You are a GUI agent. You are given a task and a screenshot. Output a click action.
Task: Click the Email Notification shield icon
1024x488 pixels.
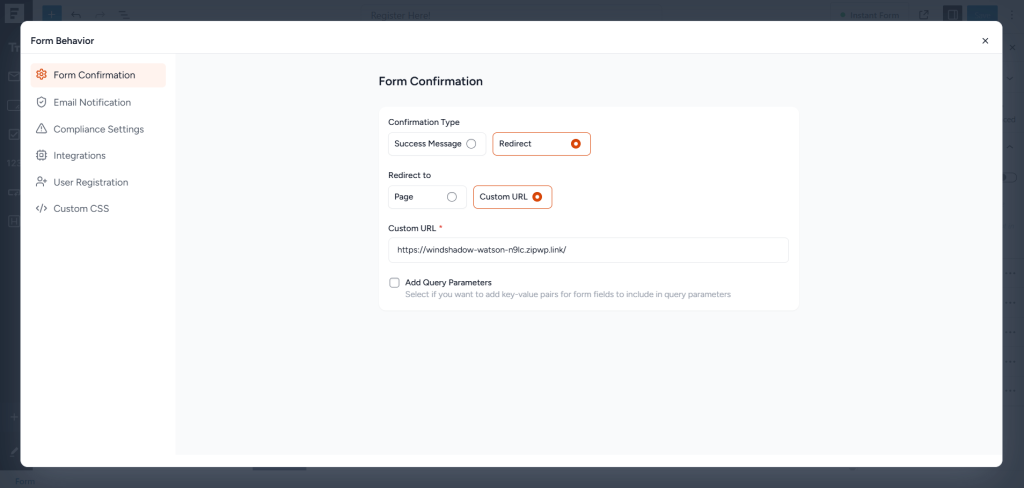41,102
